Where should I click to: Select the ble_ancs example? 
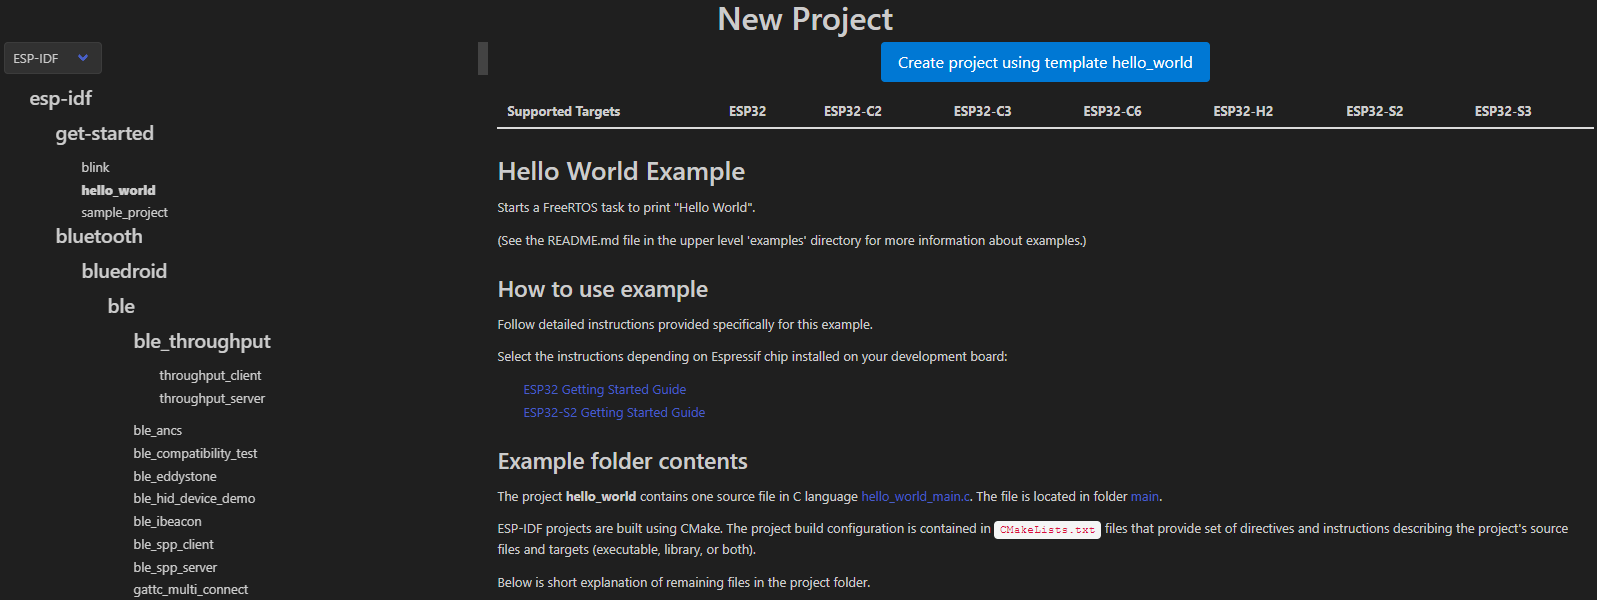[x=158, y=430]
